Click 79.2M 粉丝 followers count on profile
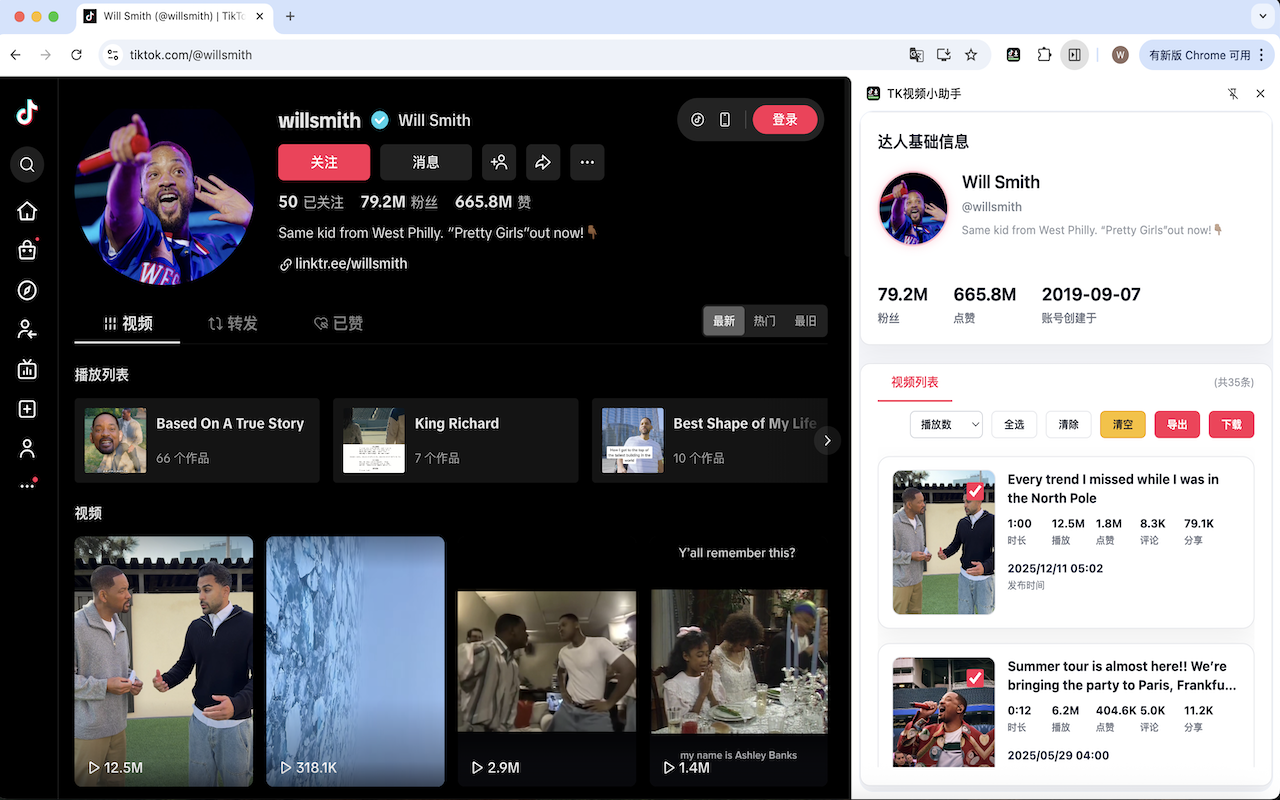The image size is (1280, 800). 399,202
